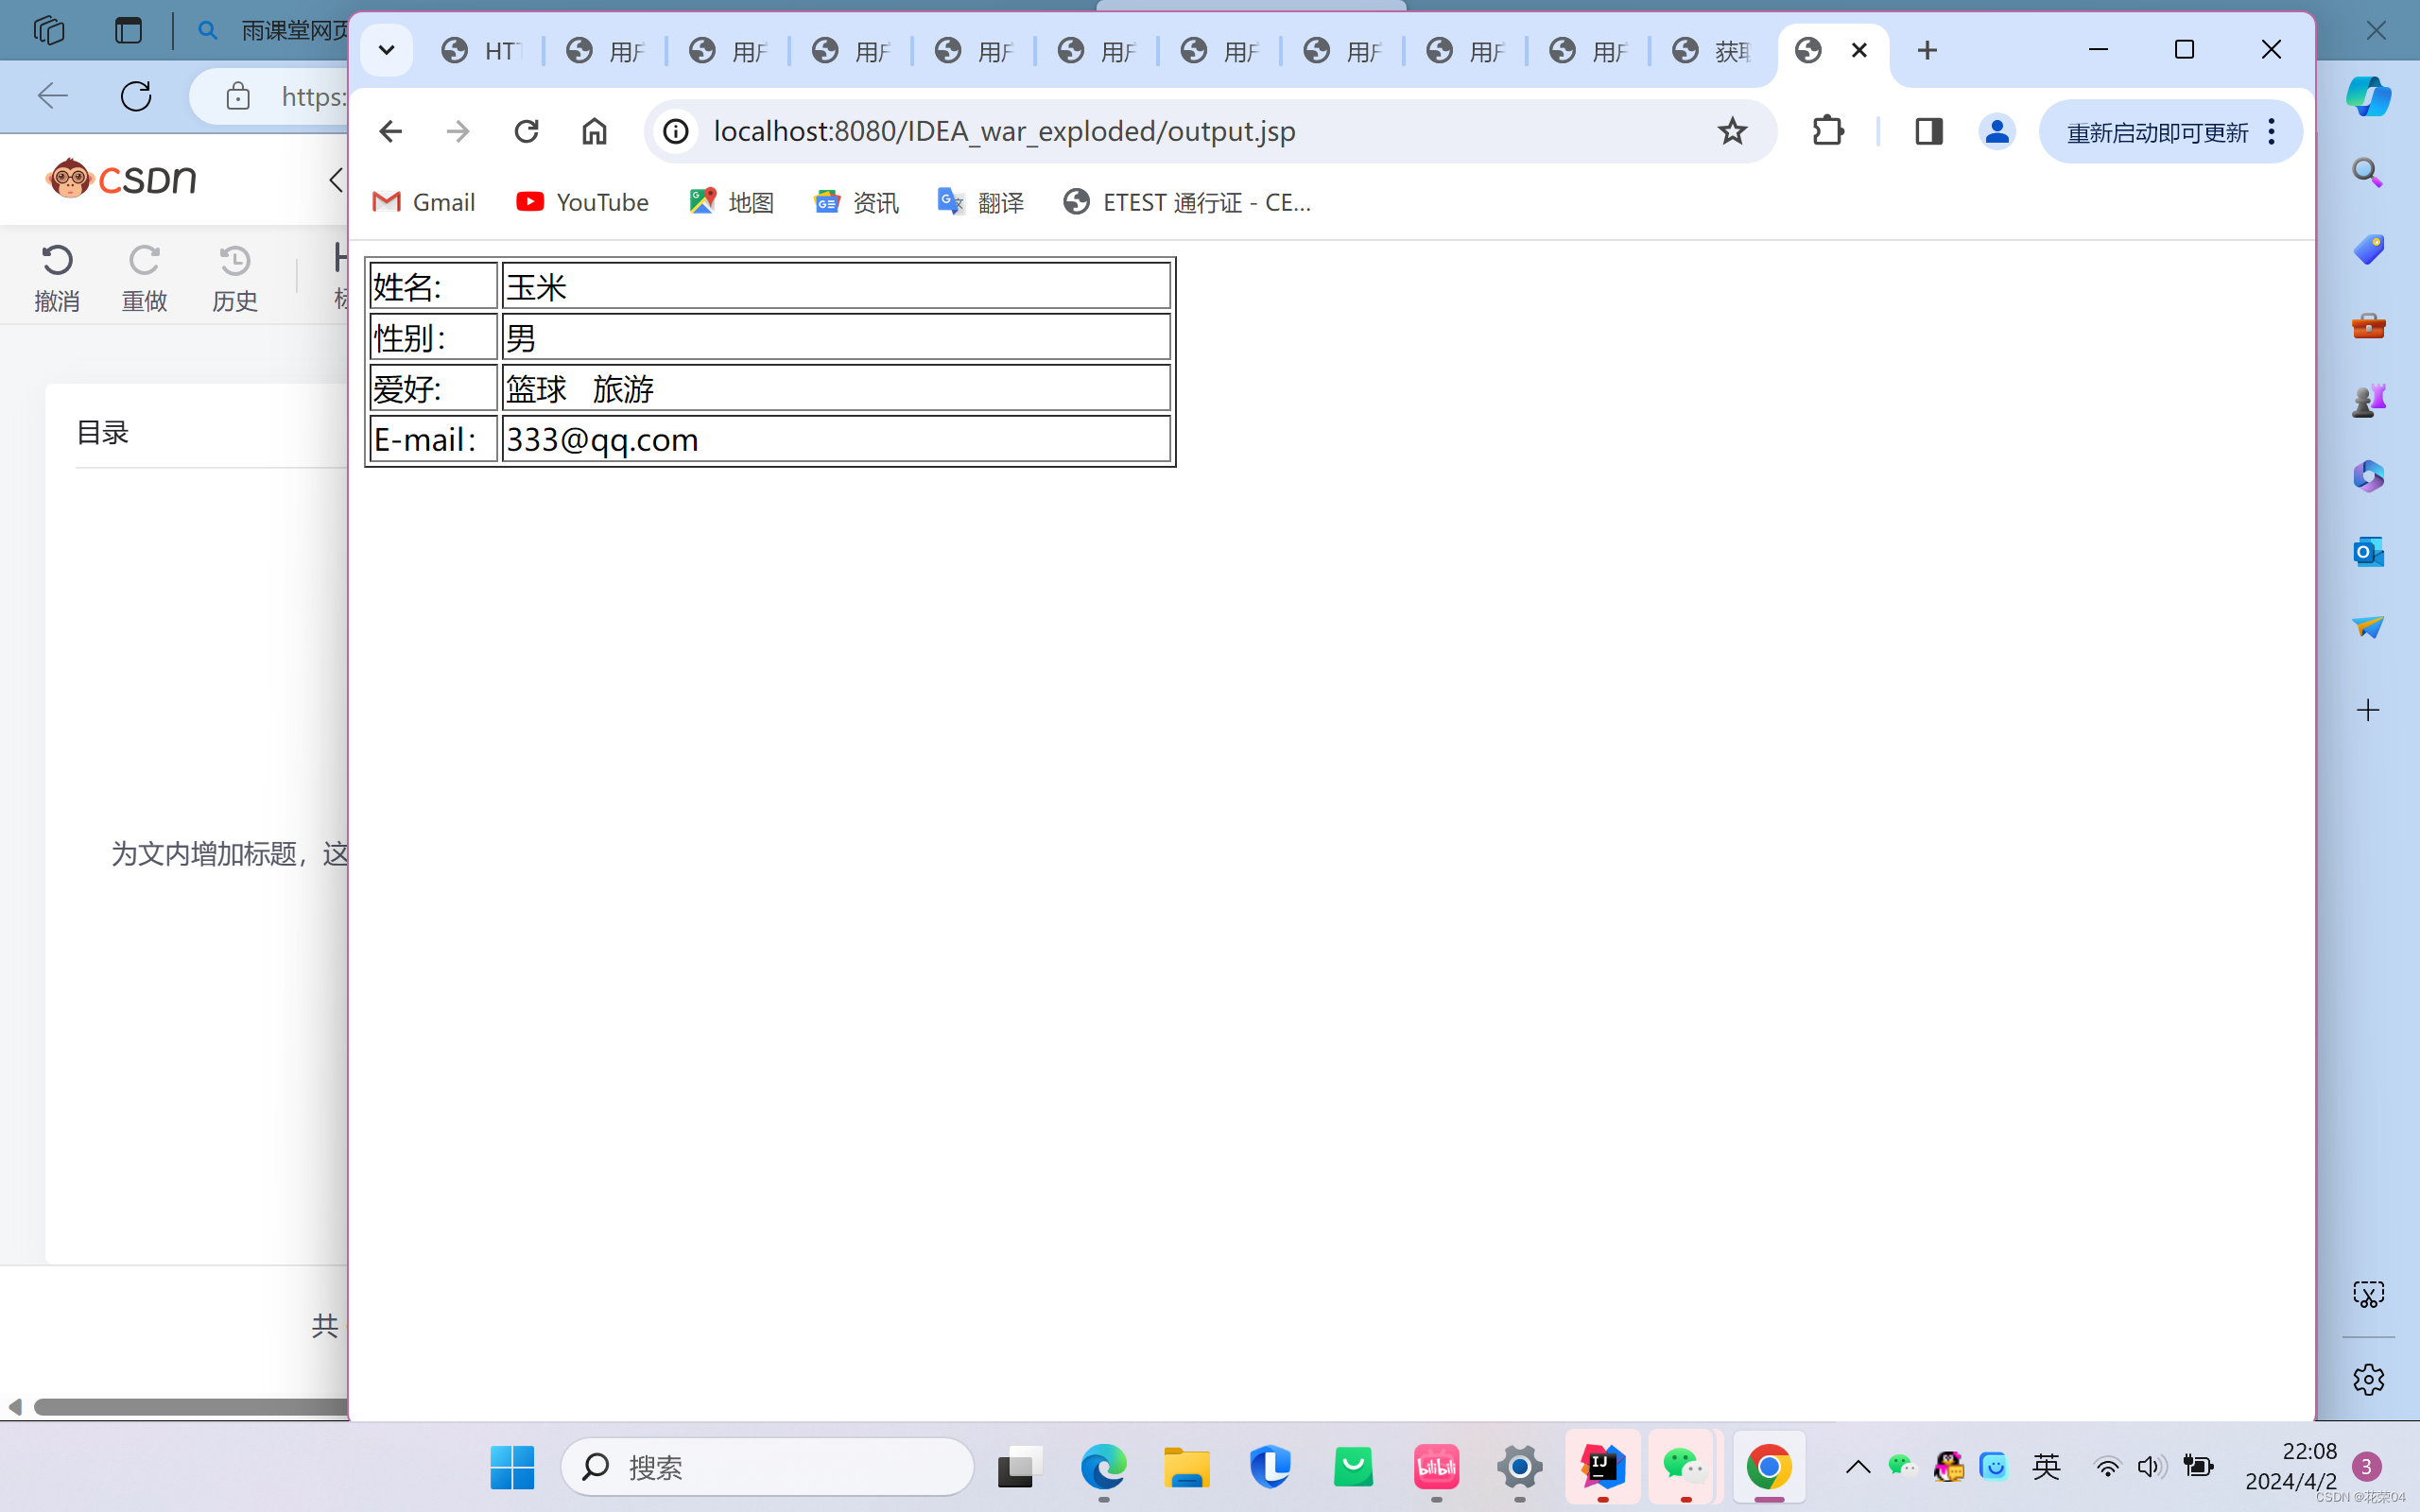Screen dimensions: 2420x1512
Task: Click the horizontal scrollbar in CSDN page
Action: coord(190,1407)
